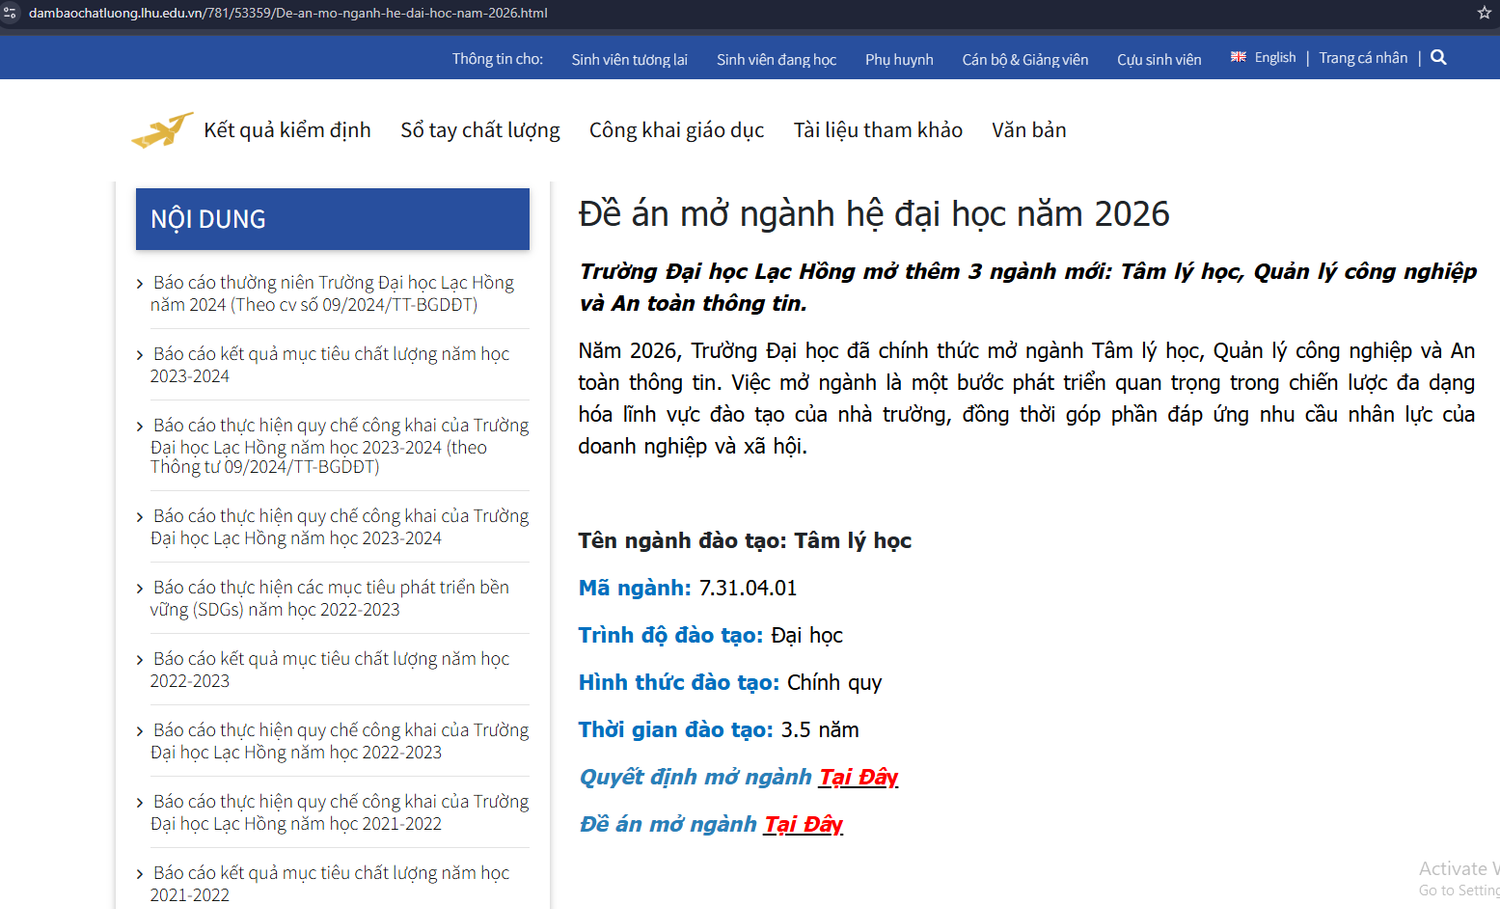Open Công khai giáo dục menu
This screenshot has width=1500, height=909.
point(676,130)
